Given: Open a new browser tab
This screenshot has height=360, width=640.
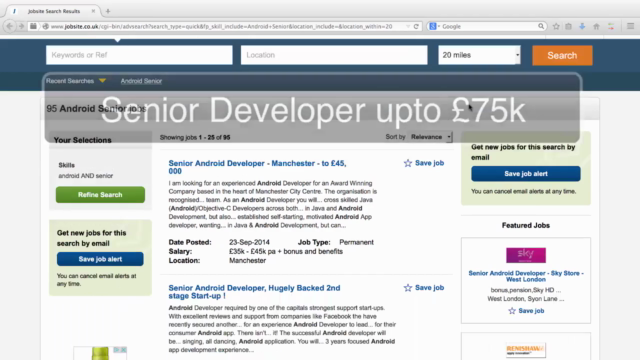Looking at the screenshot, I should 108,11.
